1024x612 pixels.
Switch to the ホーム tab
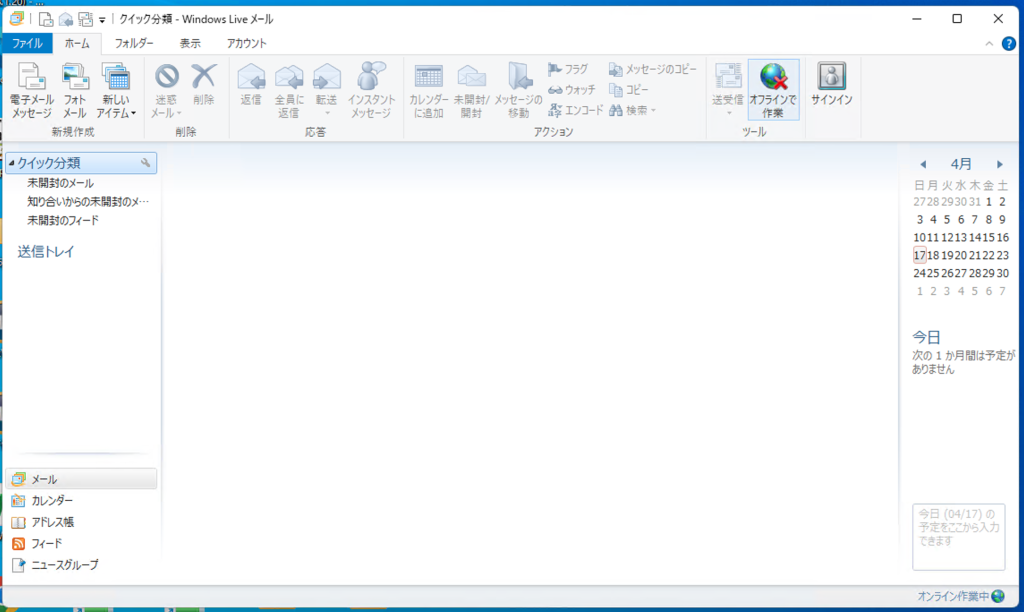(x=77, y=43)
